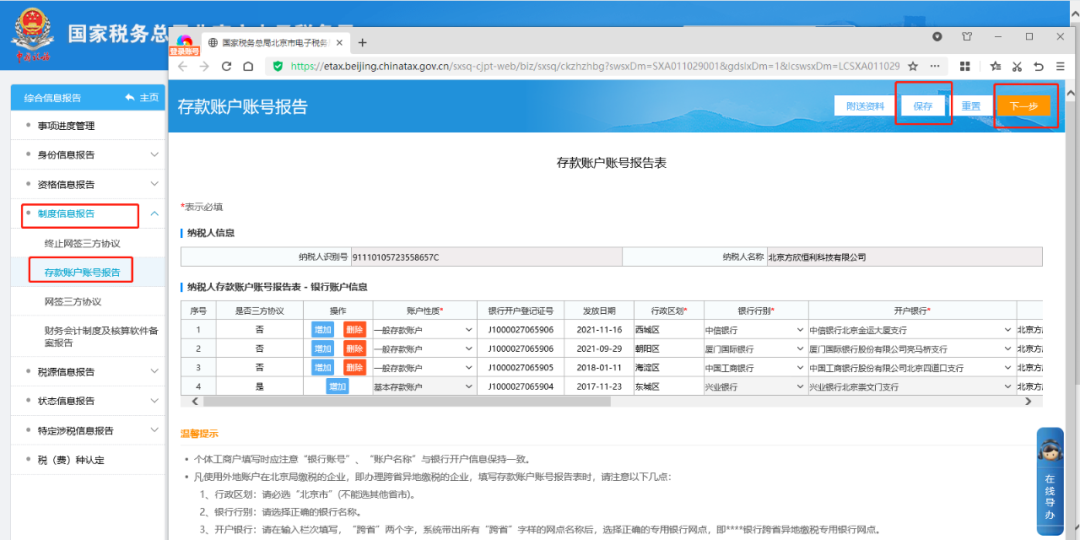Click the orange 下一步 button
This screenshot has height=540, width=1080.
(1023, 106)
